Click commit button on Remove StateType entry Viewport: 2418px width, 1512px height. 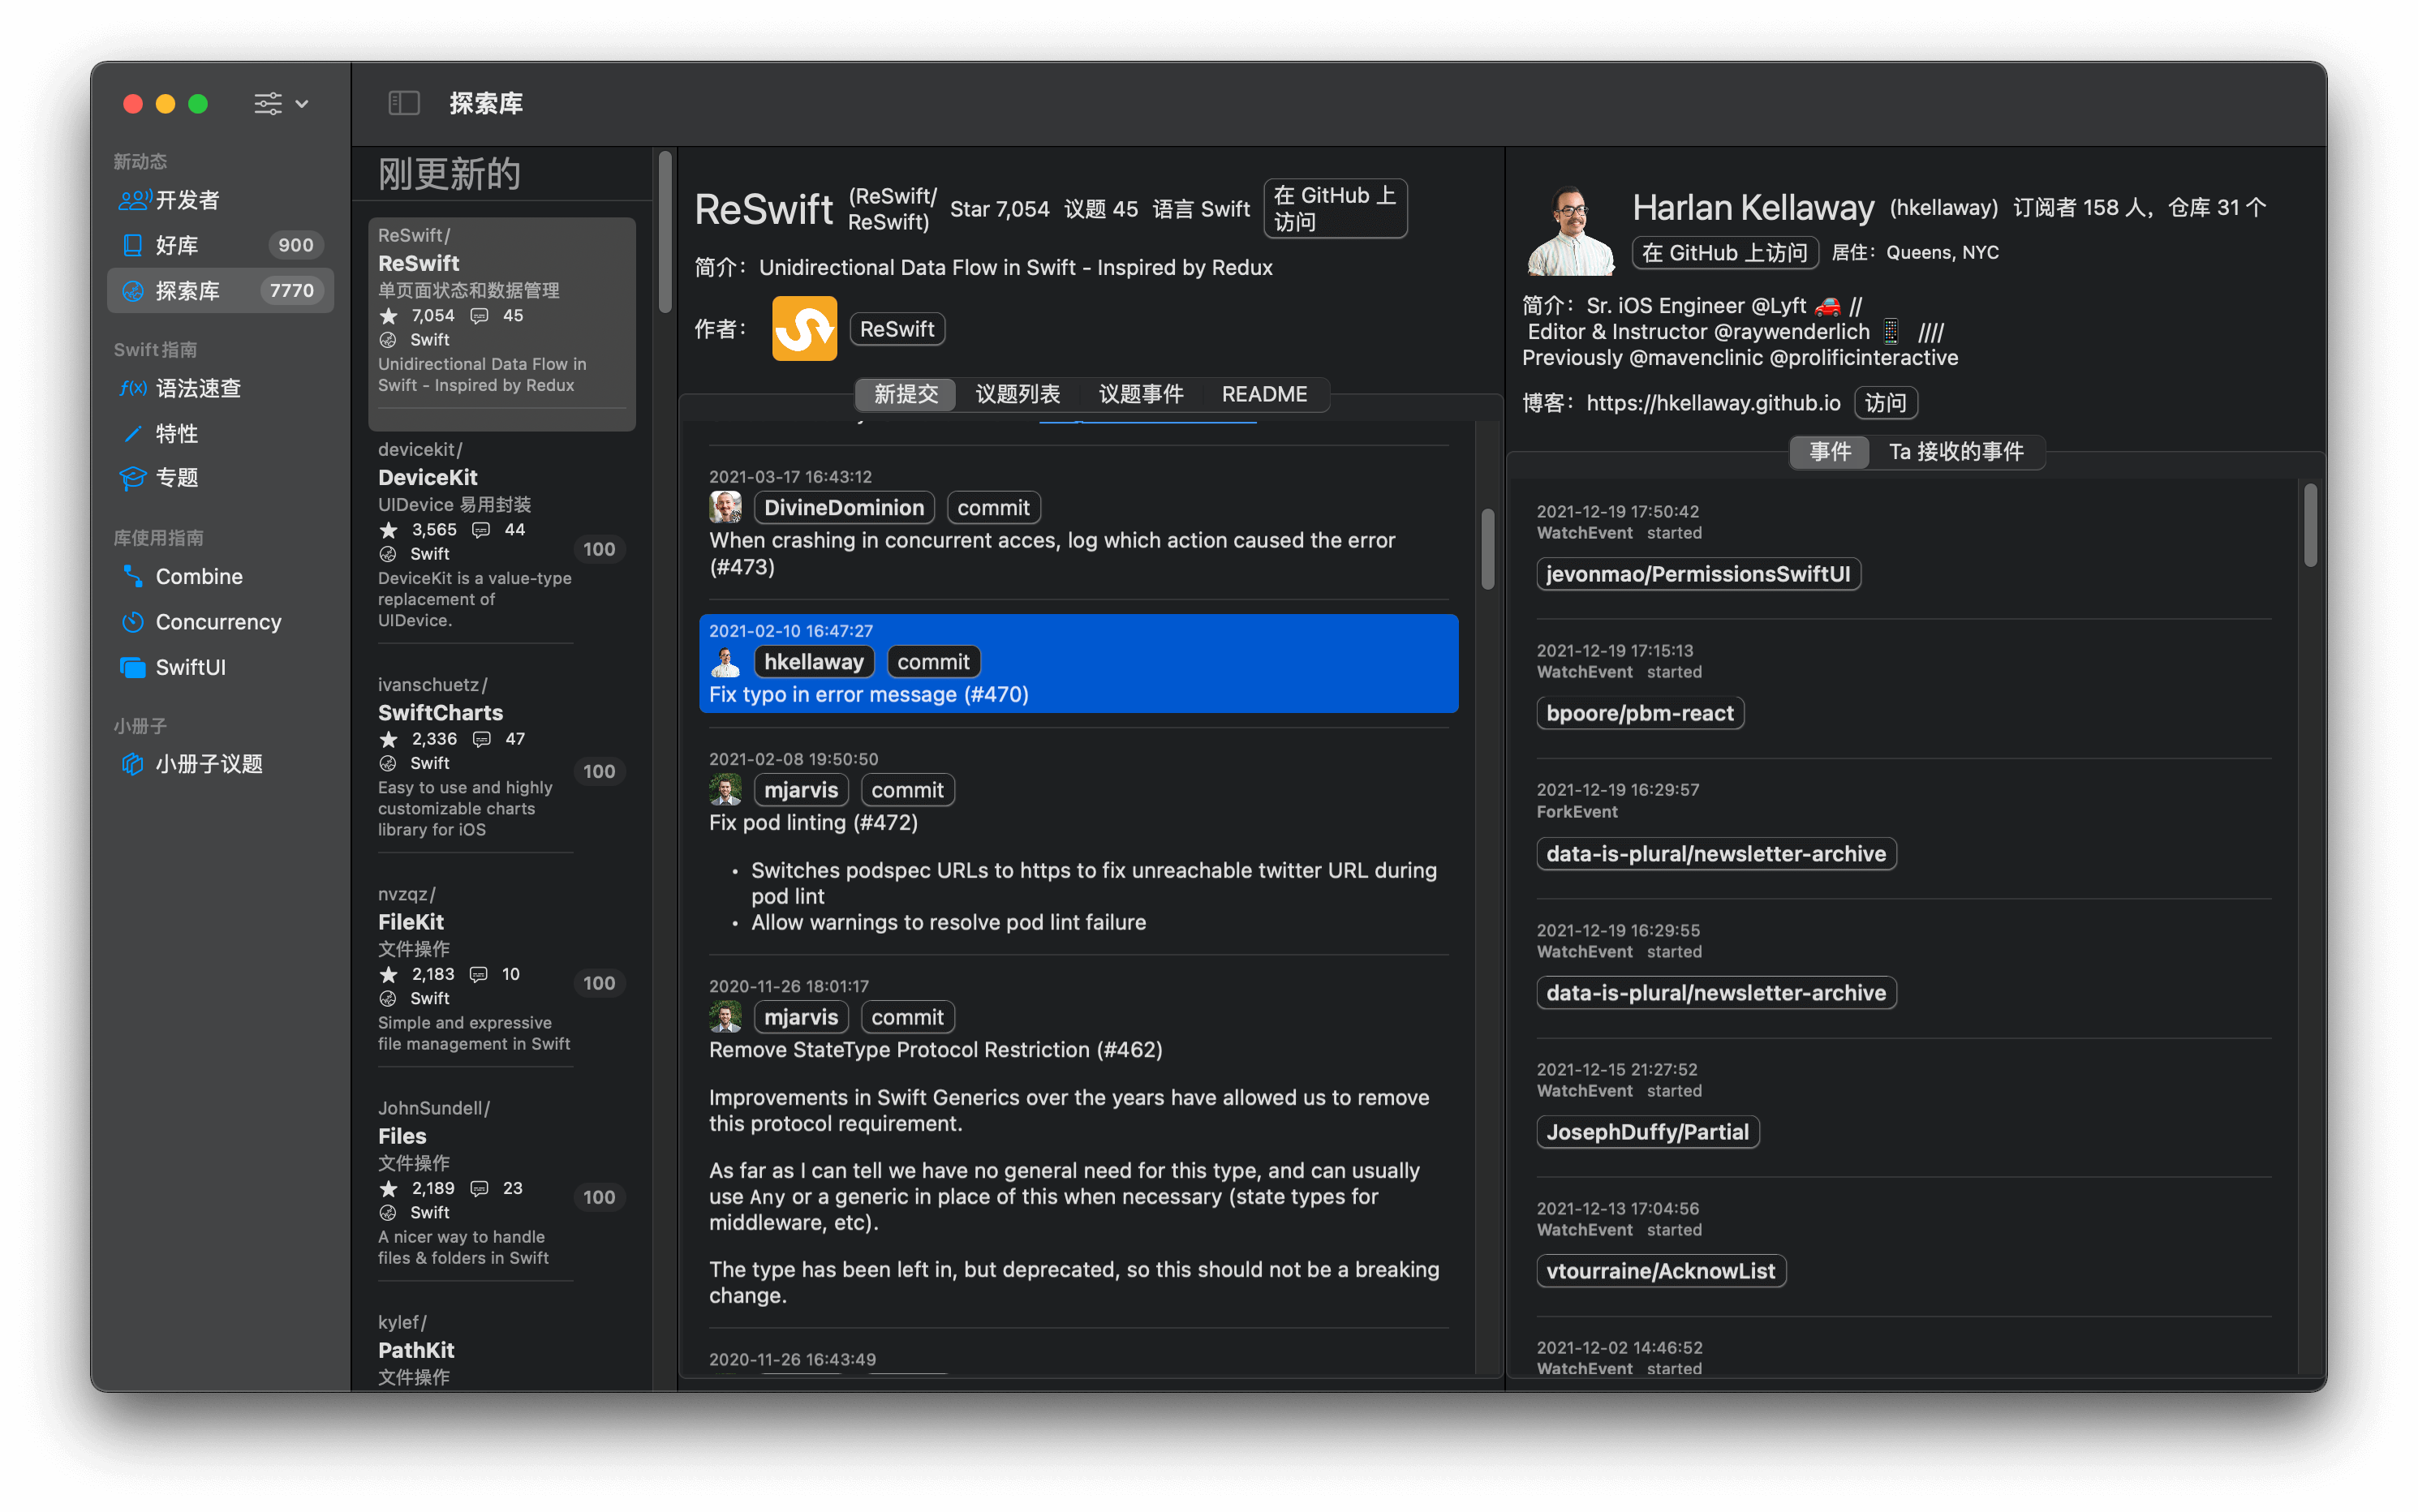coord(907,1017)
